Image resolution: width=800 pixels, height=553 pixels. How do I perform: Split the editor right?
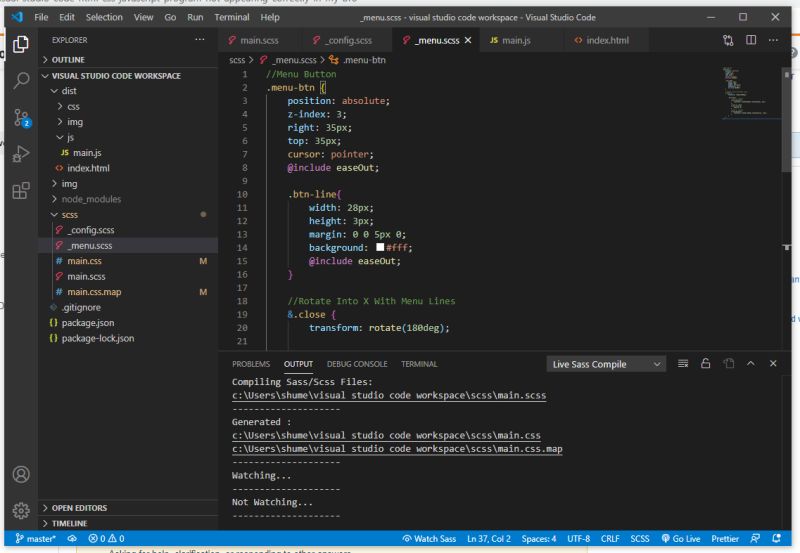click(x=751, y=40)
